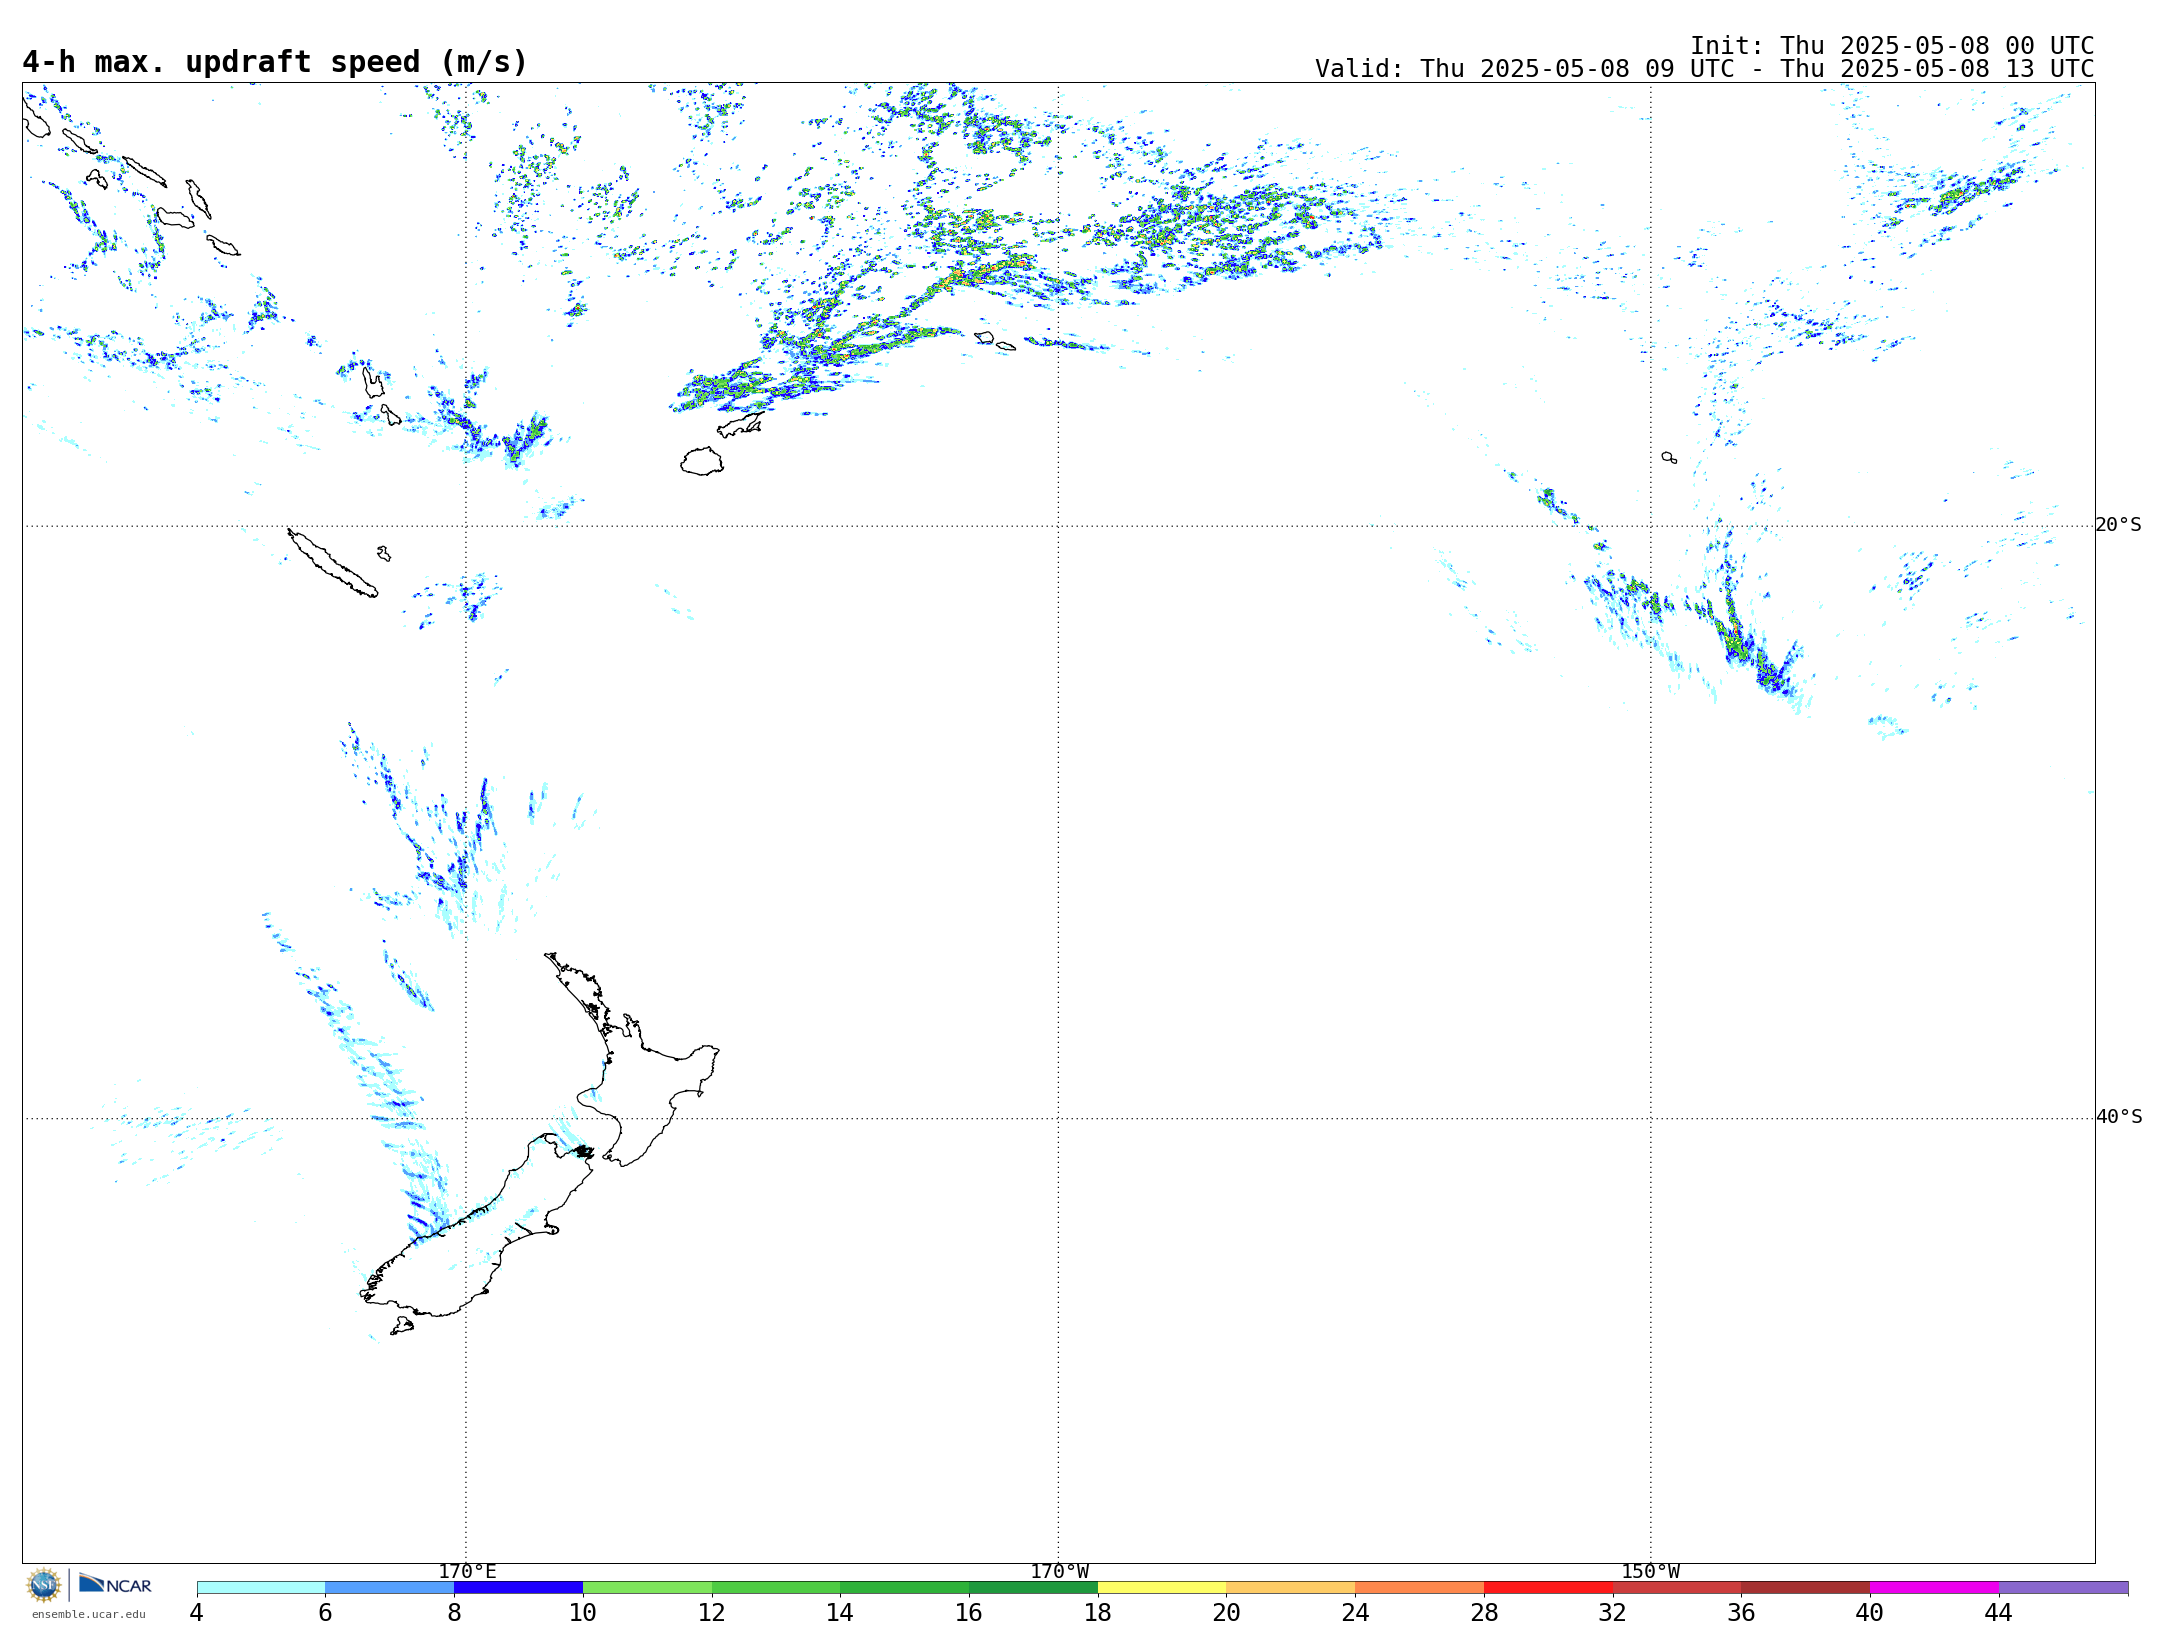Click the 20°S latitude label
This screenshot has height=1626, width=2160.
coord(2118,525)
